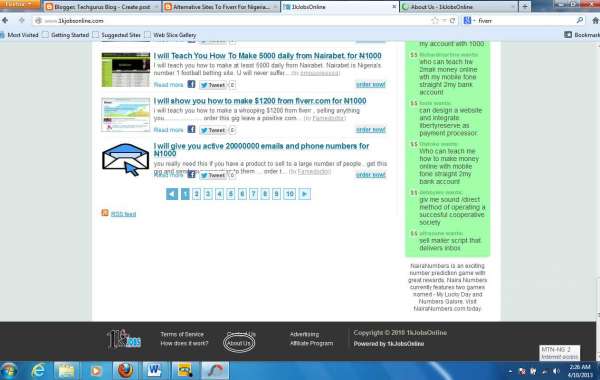Click order now for Nairabet gig
Viewport: 600px width, 380px height.
pyautogui.click(x=370, y=84)
